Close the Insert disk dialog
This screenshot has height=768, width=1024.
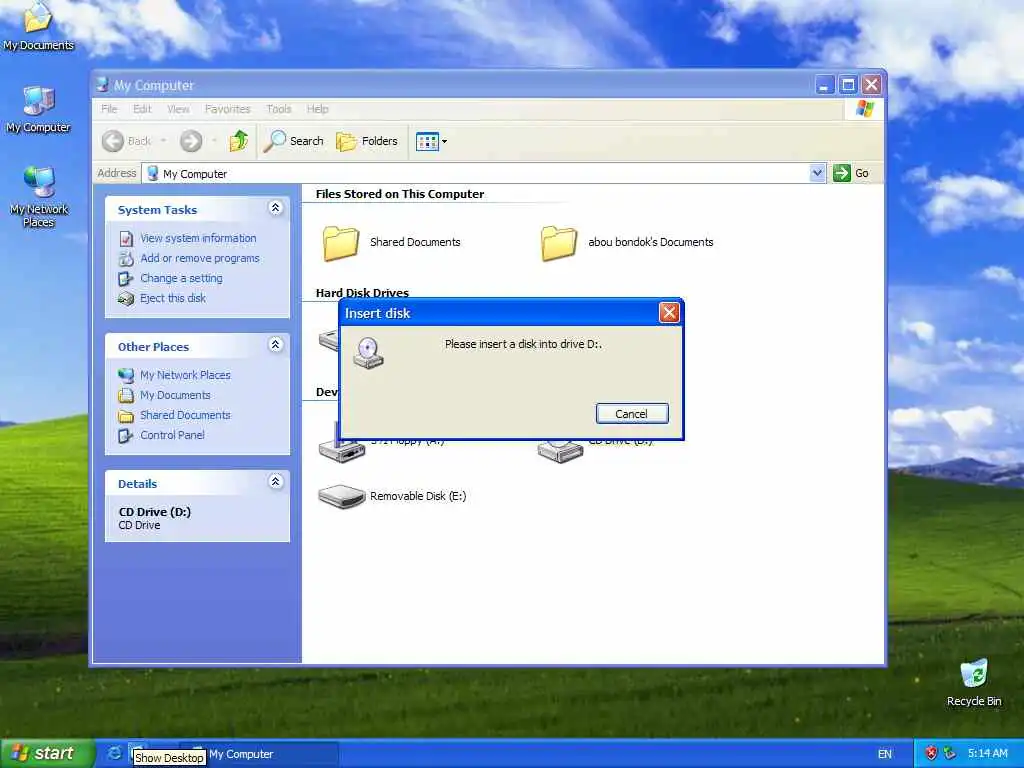tap(669, 313)
